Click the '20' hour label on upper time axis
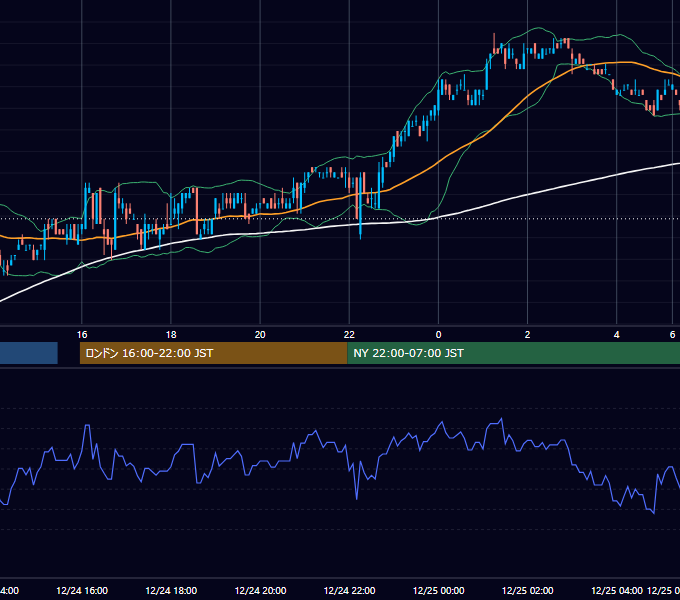 click(x=260, y=335)
